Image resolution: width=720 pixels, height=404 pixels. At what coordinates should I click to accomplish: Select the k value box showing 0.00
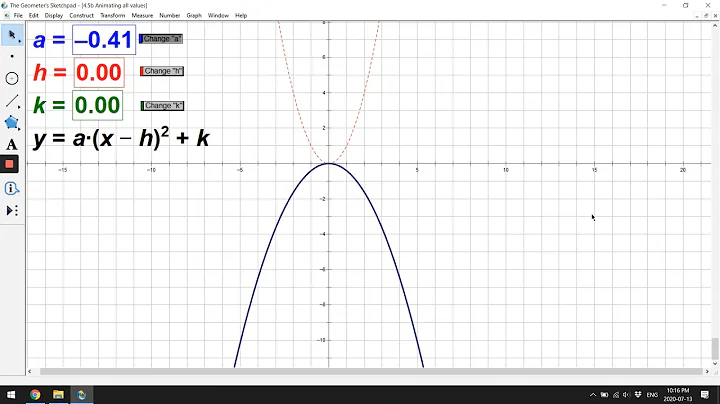[x=97, y=105]
